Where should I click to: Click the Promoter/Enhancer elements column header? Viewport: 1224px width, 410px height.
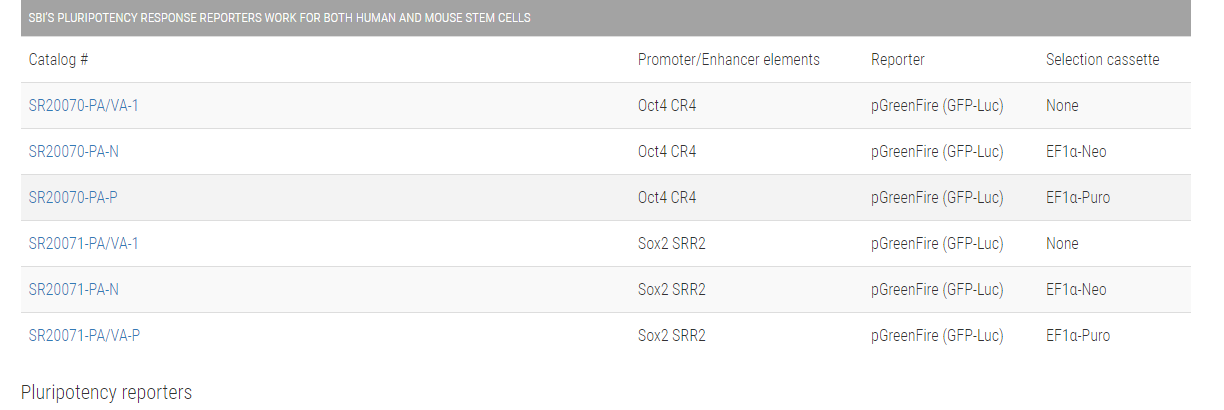coord(728,59)
